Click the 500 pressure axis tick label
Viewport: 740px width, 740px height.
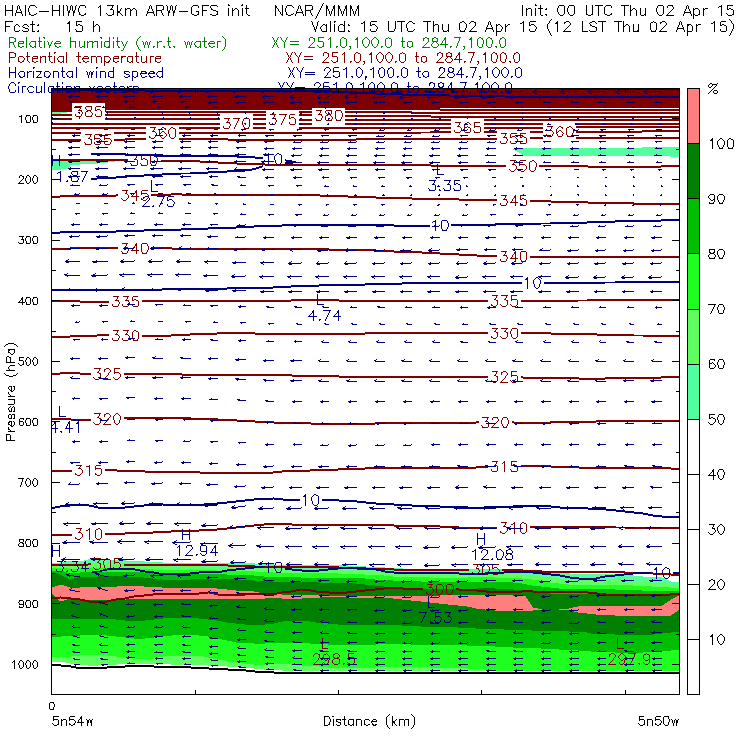[x=28, y=361]
